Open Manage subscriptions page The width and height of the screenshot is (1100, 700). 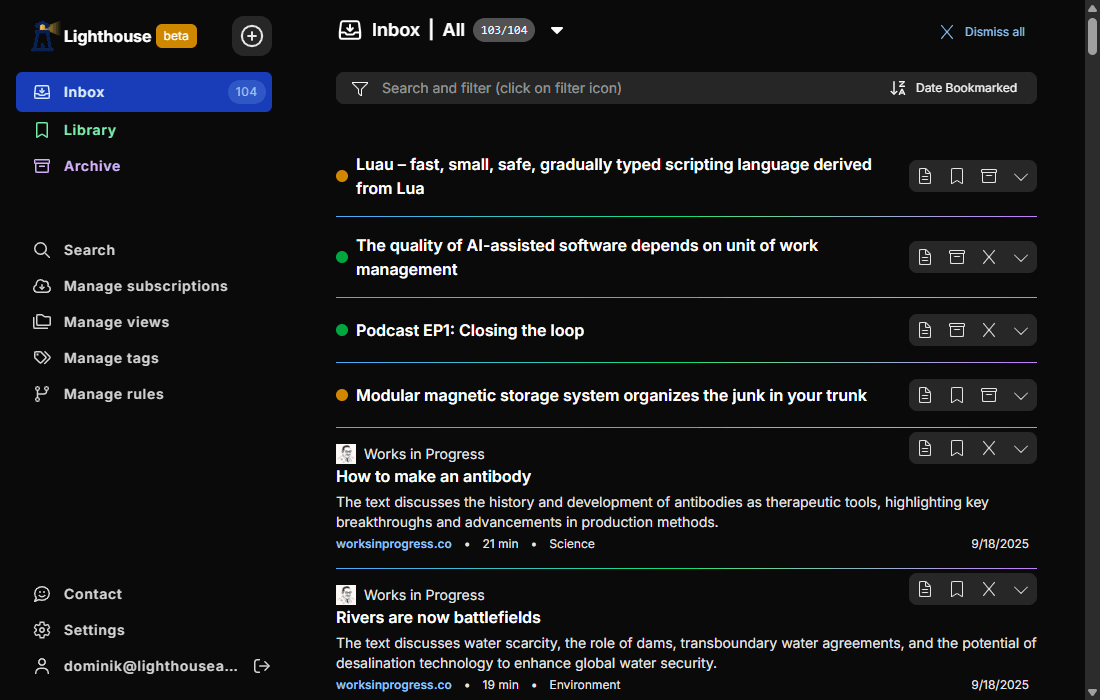[145, 286]
